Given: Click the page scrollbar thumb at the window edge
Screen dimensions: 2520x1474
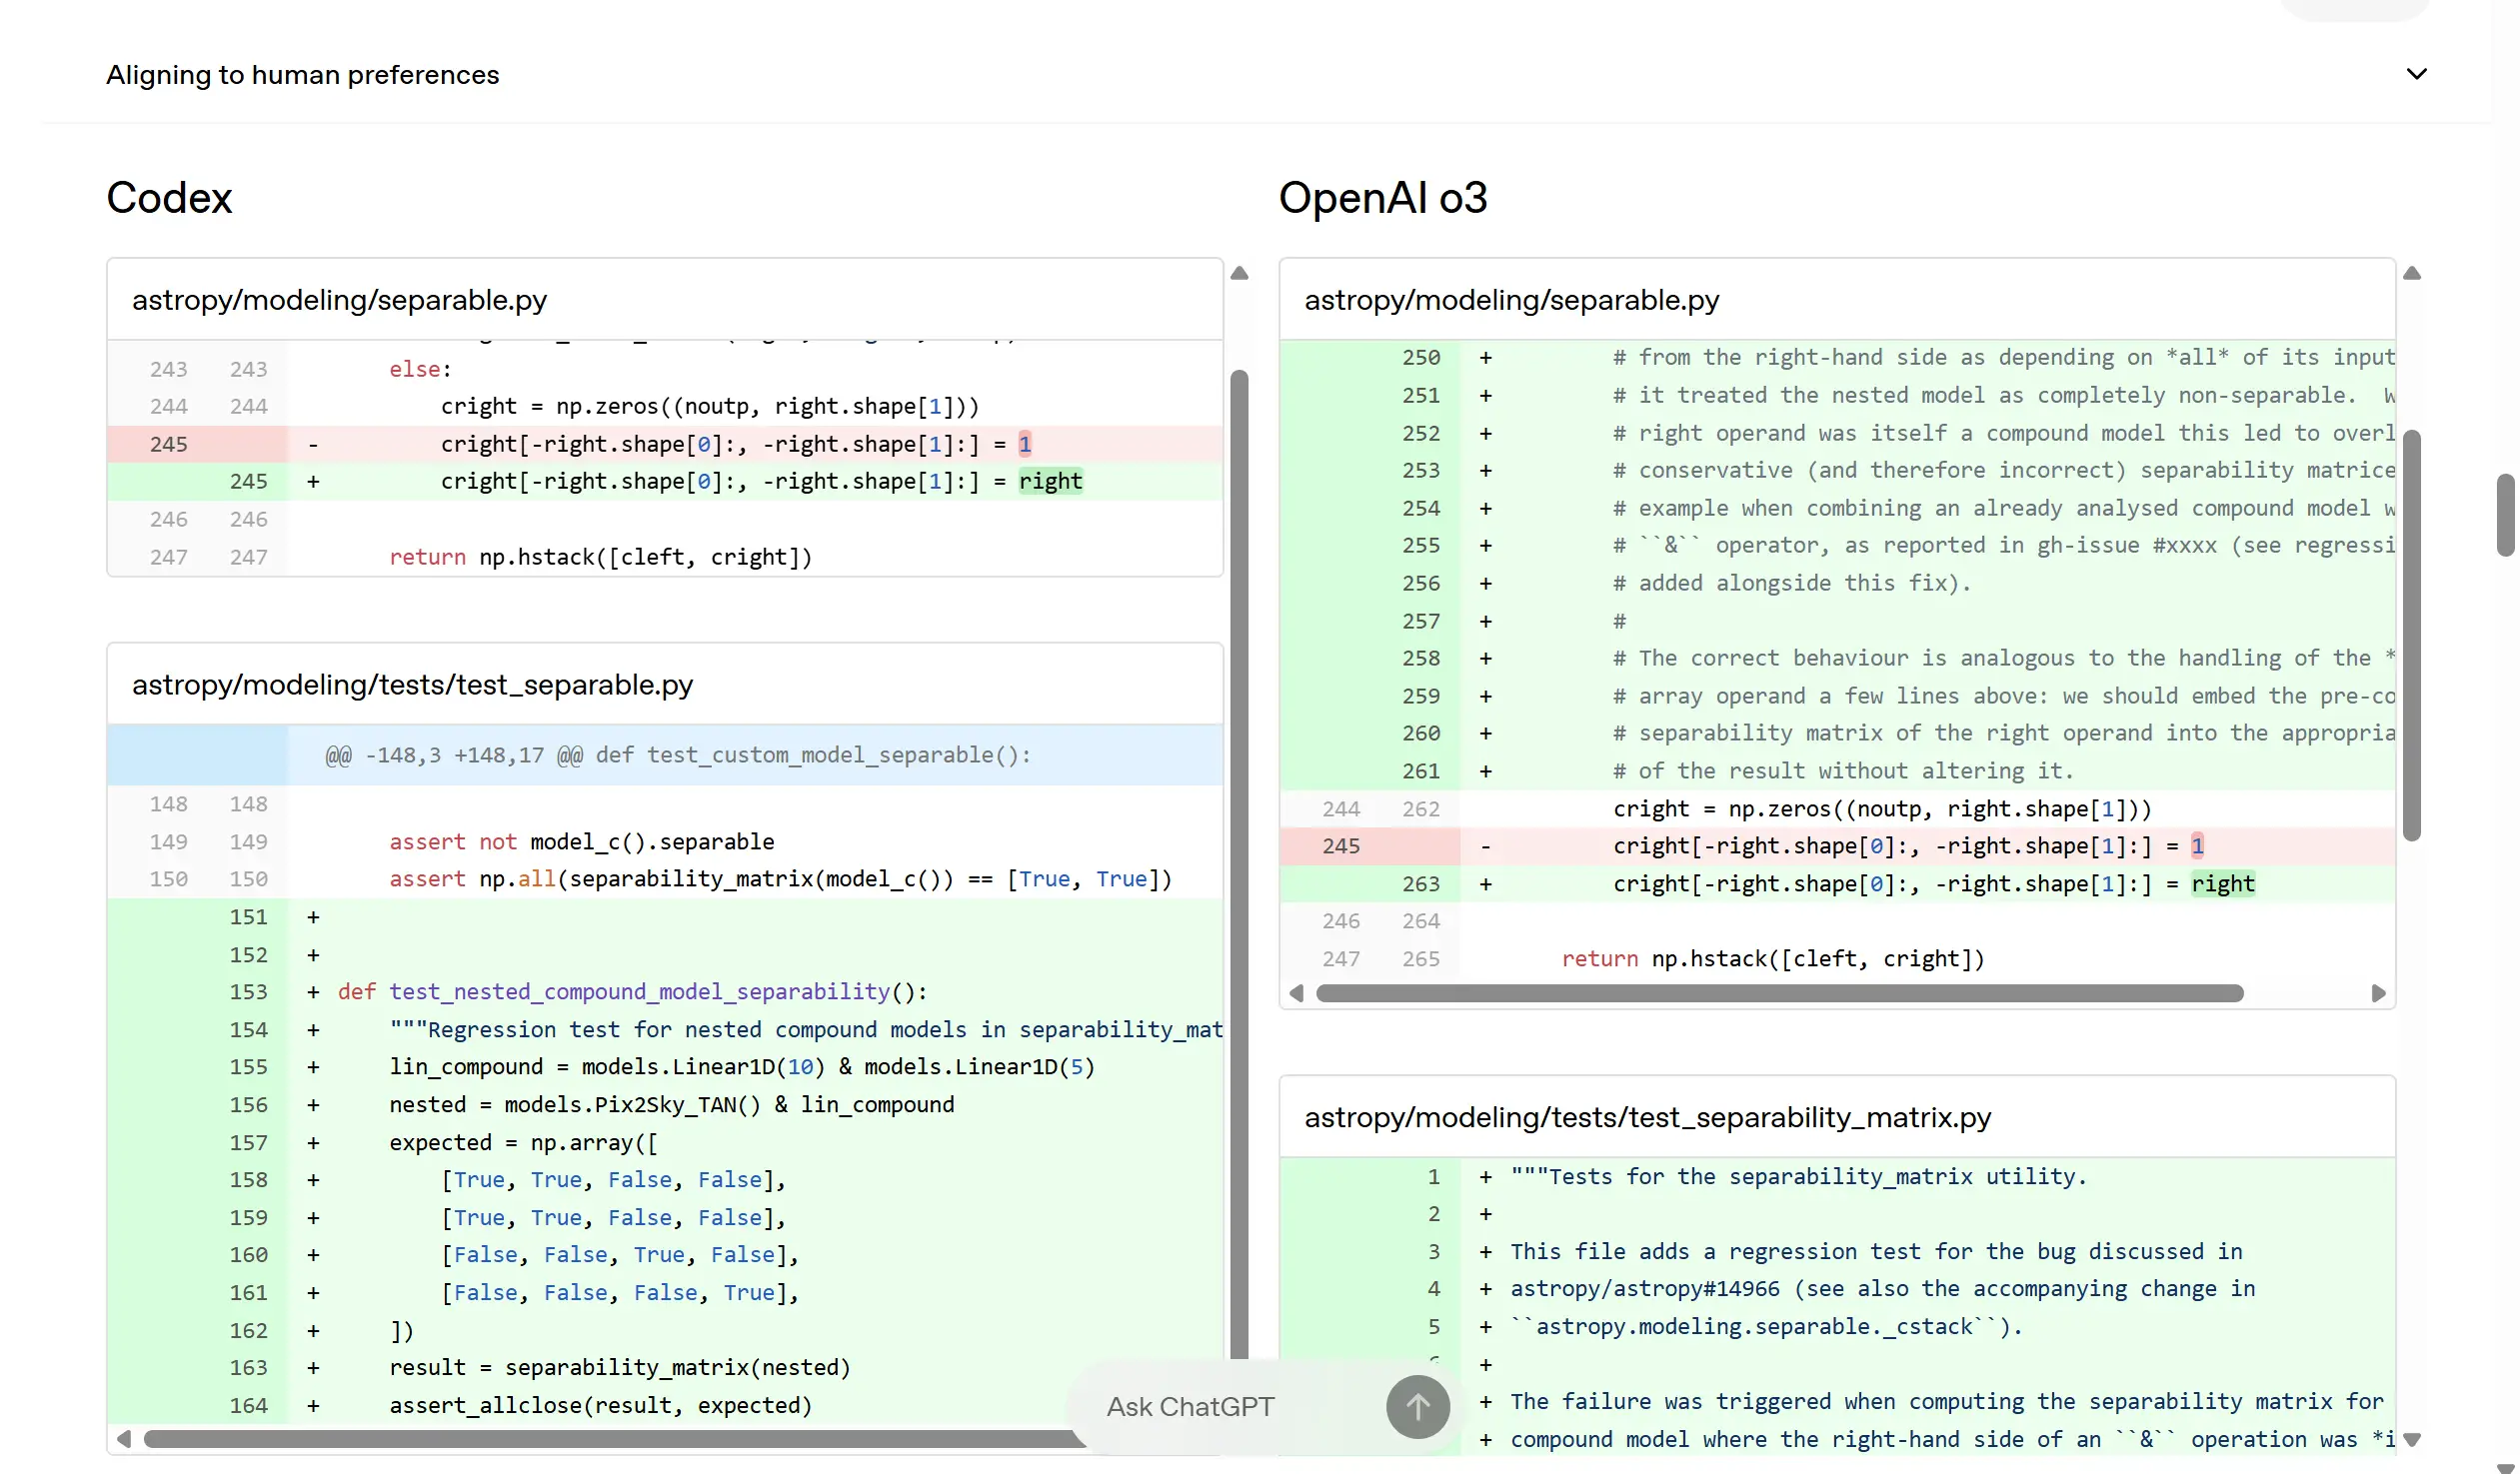Looking at the screenshot, I should pos(2505,515).
